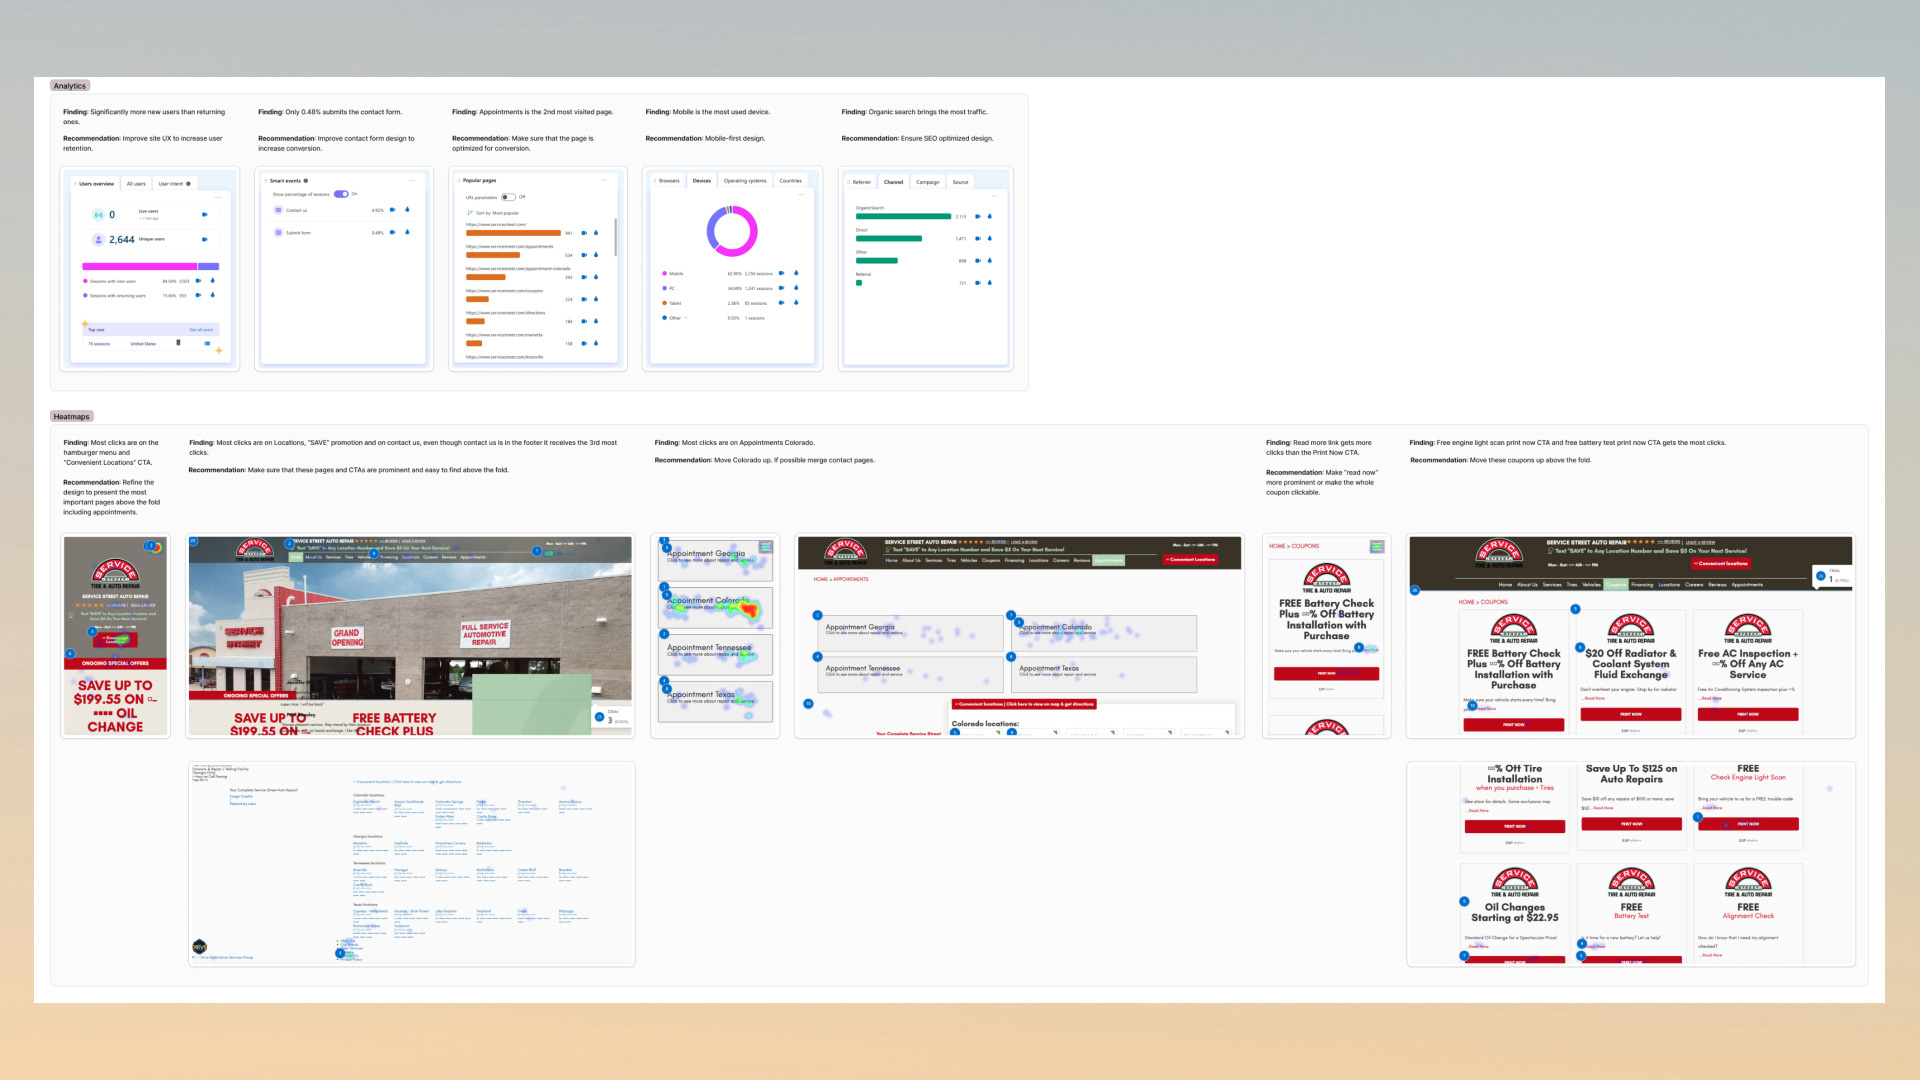Open three-dot menu in Devices card
The height and width of the screenshot is (1080, 1920).
800,195
